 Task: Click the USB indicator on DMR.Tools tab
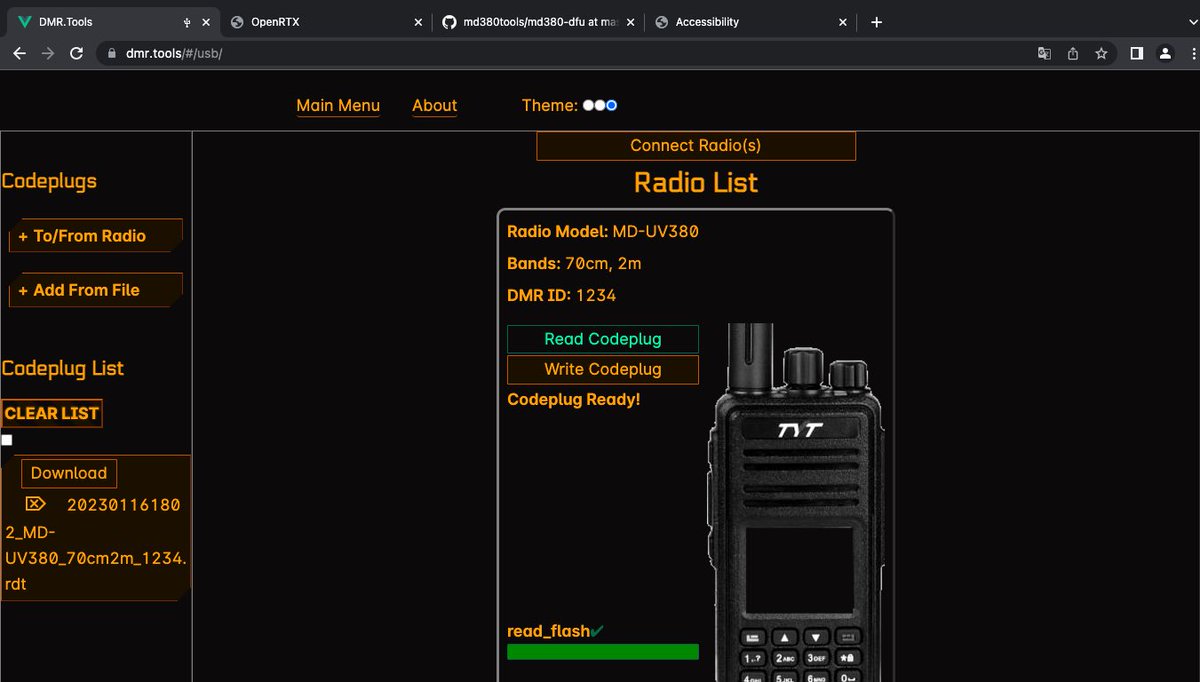pyautogui.click(x=187, y=22)
